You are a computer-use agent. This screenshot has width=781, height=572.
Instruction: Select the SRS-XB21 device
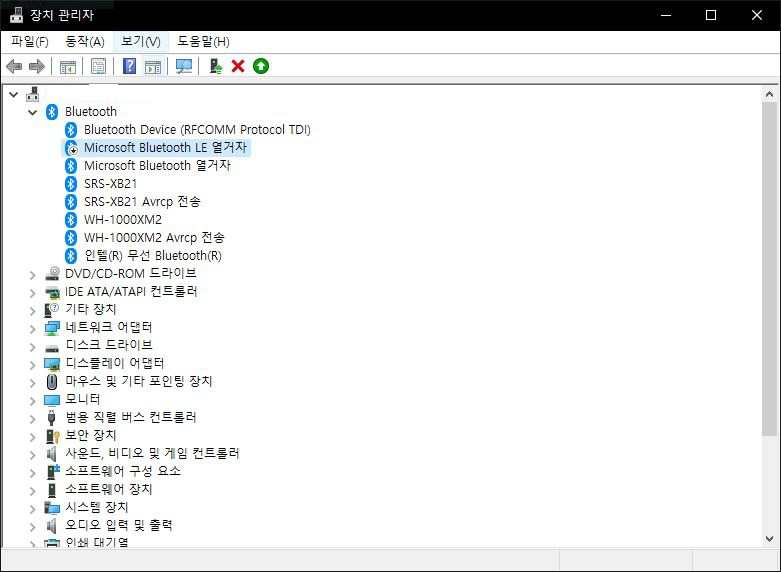110,183
